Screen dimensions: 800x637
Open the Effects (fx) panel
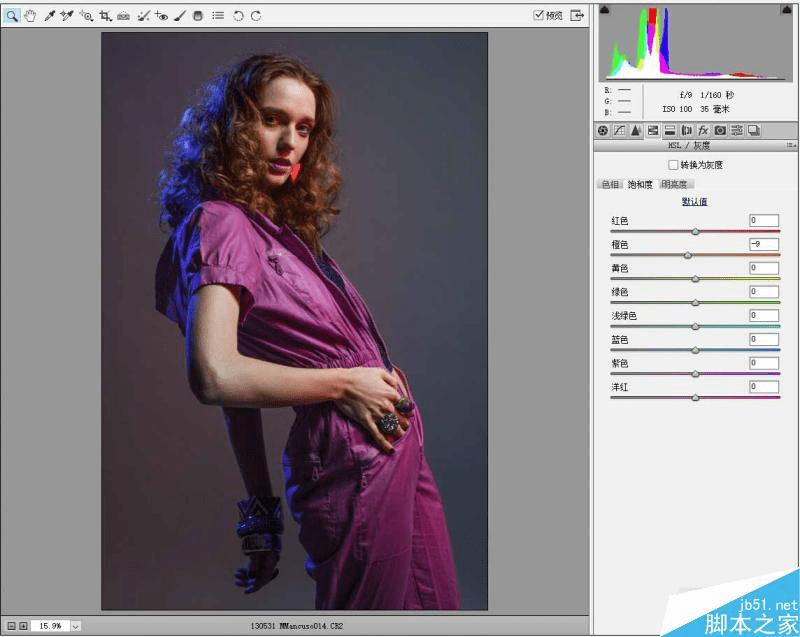(703, 130)
